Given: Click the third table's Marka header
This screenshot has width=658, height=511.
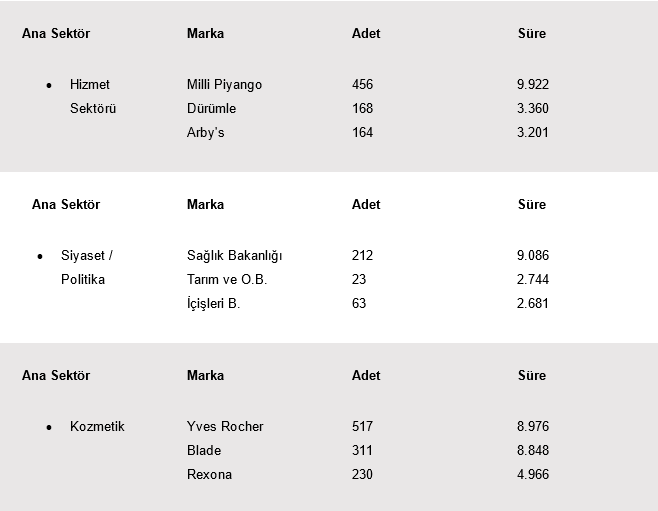Looking at the screenshot, I should tap(205, 375).
